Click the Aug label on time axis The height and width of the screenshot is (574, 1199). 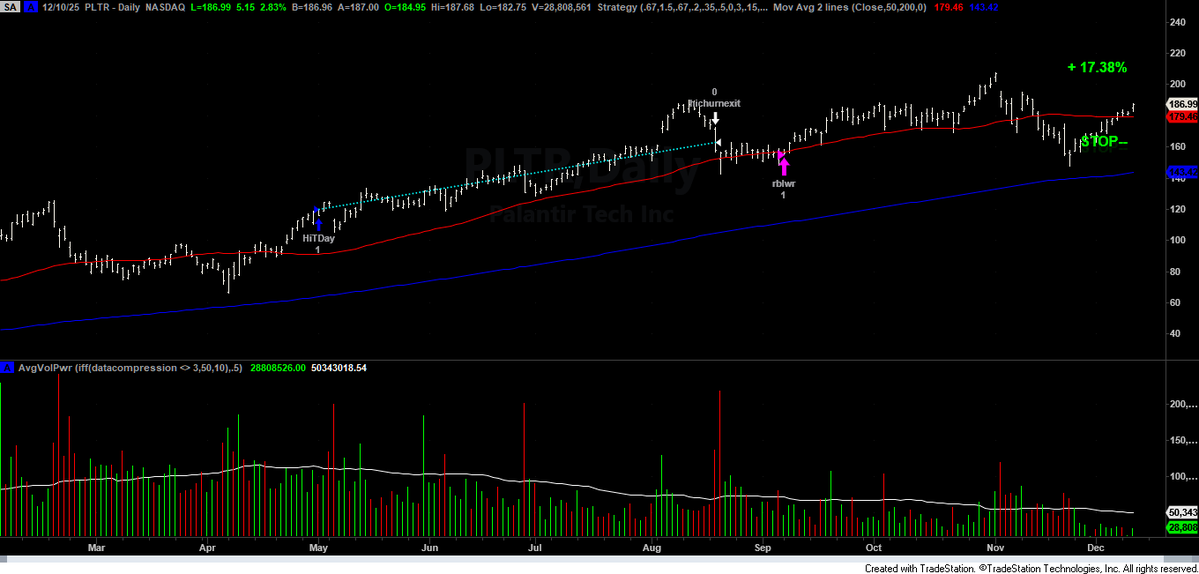[x=652, y=548]
